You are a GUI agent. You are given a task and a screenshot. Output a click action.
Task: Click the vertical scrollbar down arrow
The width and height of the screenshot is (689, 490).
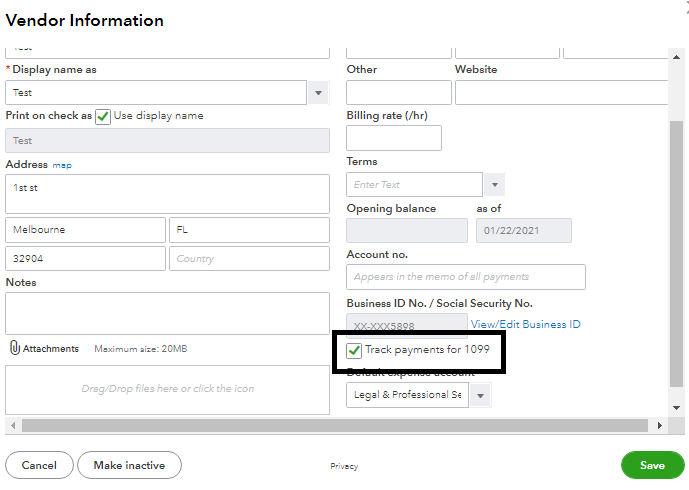pos(677,408)
